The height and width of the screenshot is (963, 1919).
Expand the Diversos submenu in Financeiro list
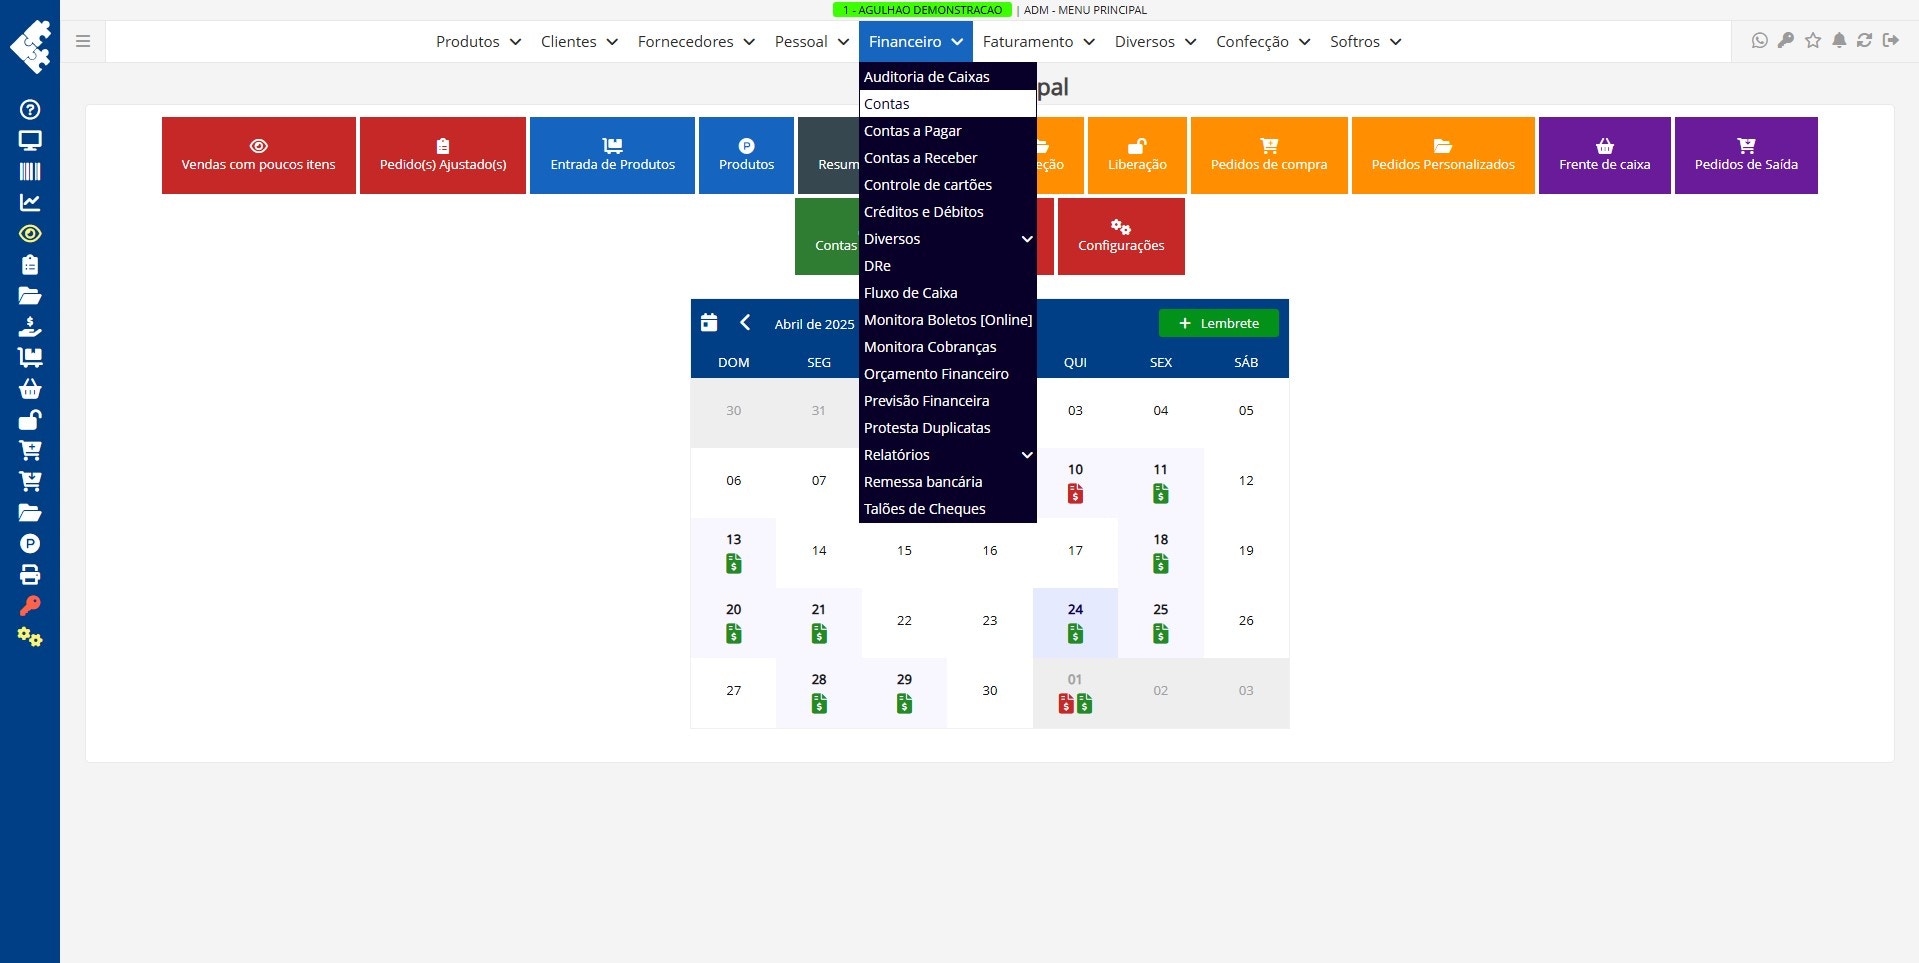tap(947, 239)
